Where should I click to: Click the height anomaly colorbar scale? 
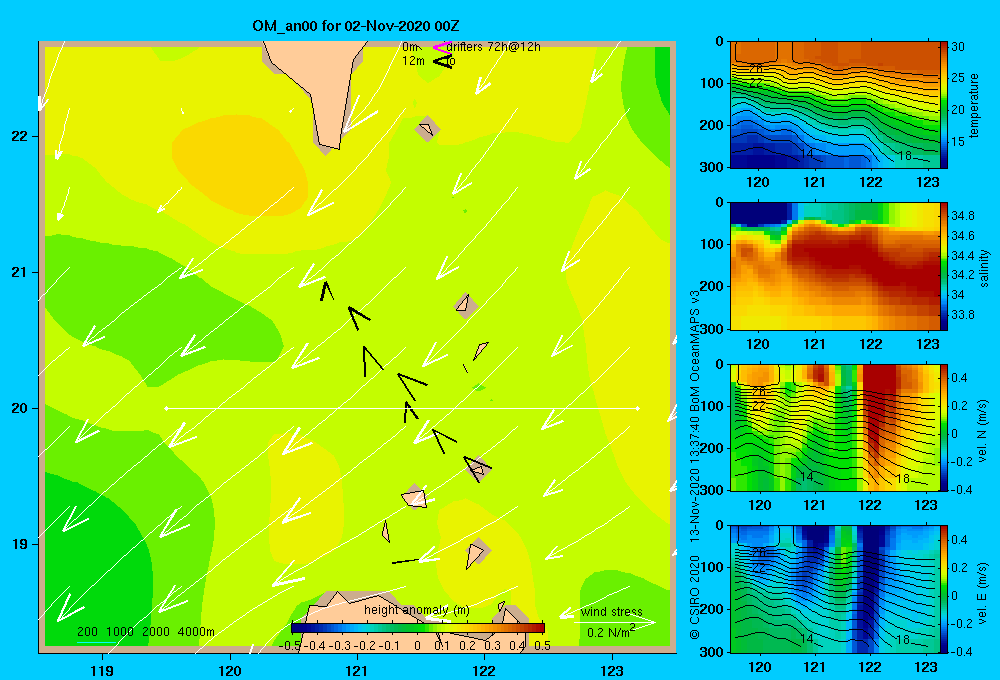417,628
